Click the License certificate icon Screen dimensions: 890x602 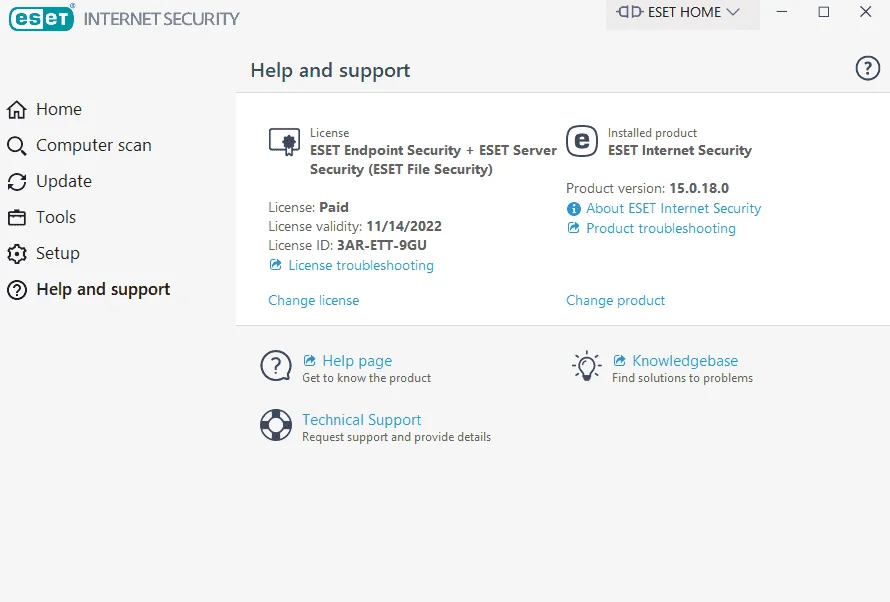[x=284, y=142]
